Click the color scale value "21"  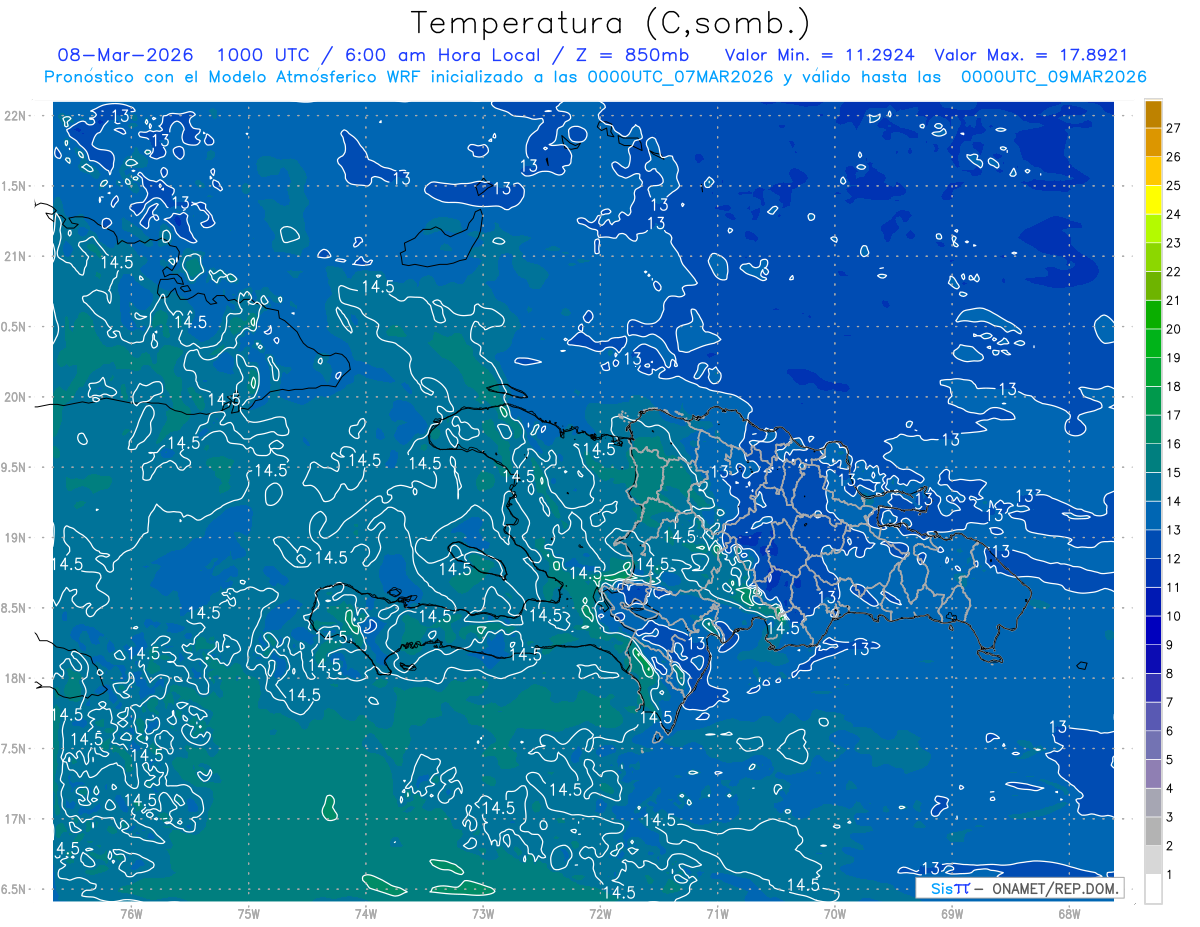1173,300
